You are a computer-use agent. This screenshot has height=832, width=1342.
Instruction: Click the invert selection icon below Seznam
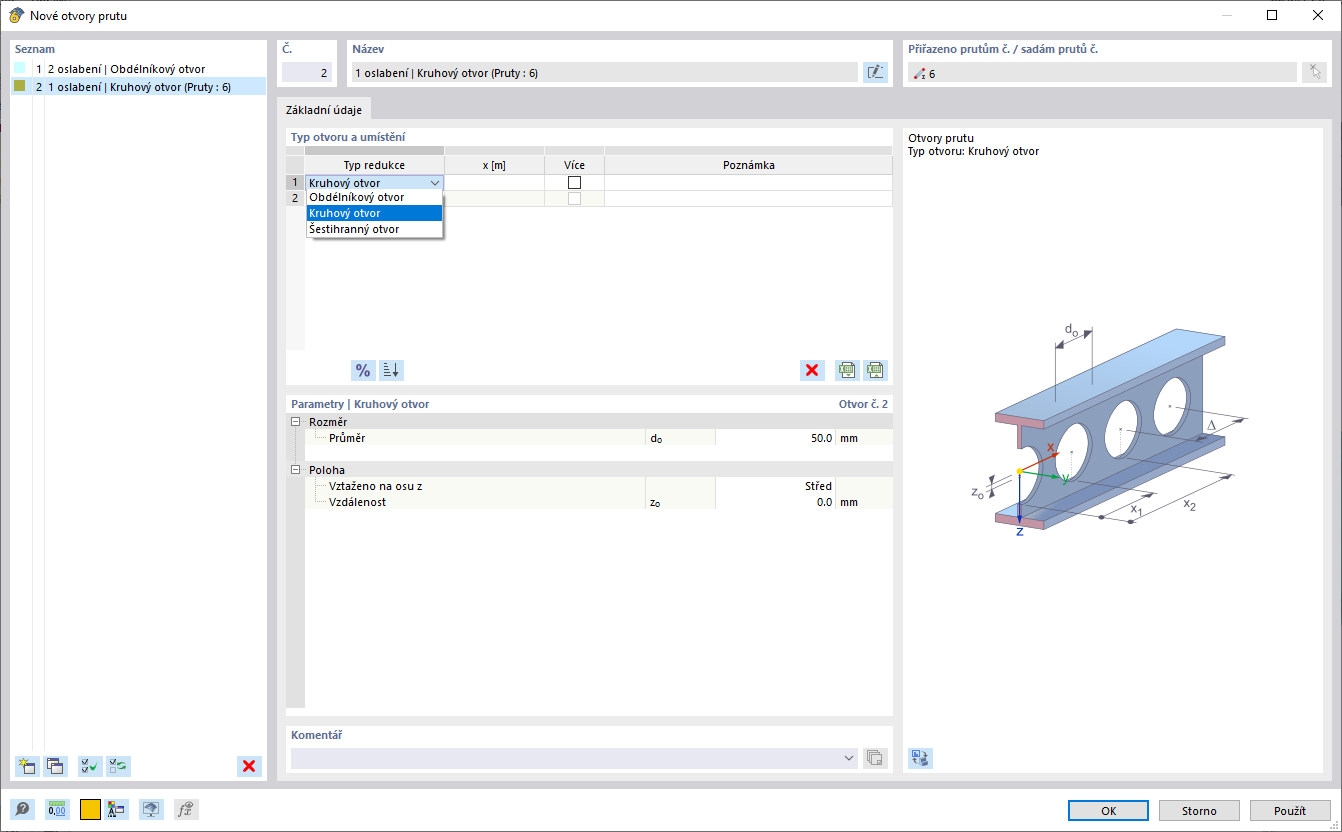119,766
